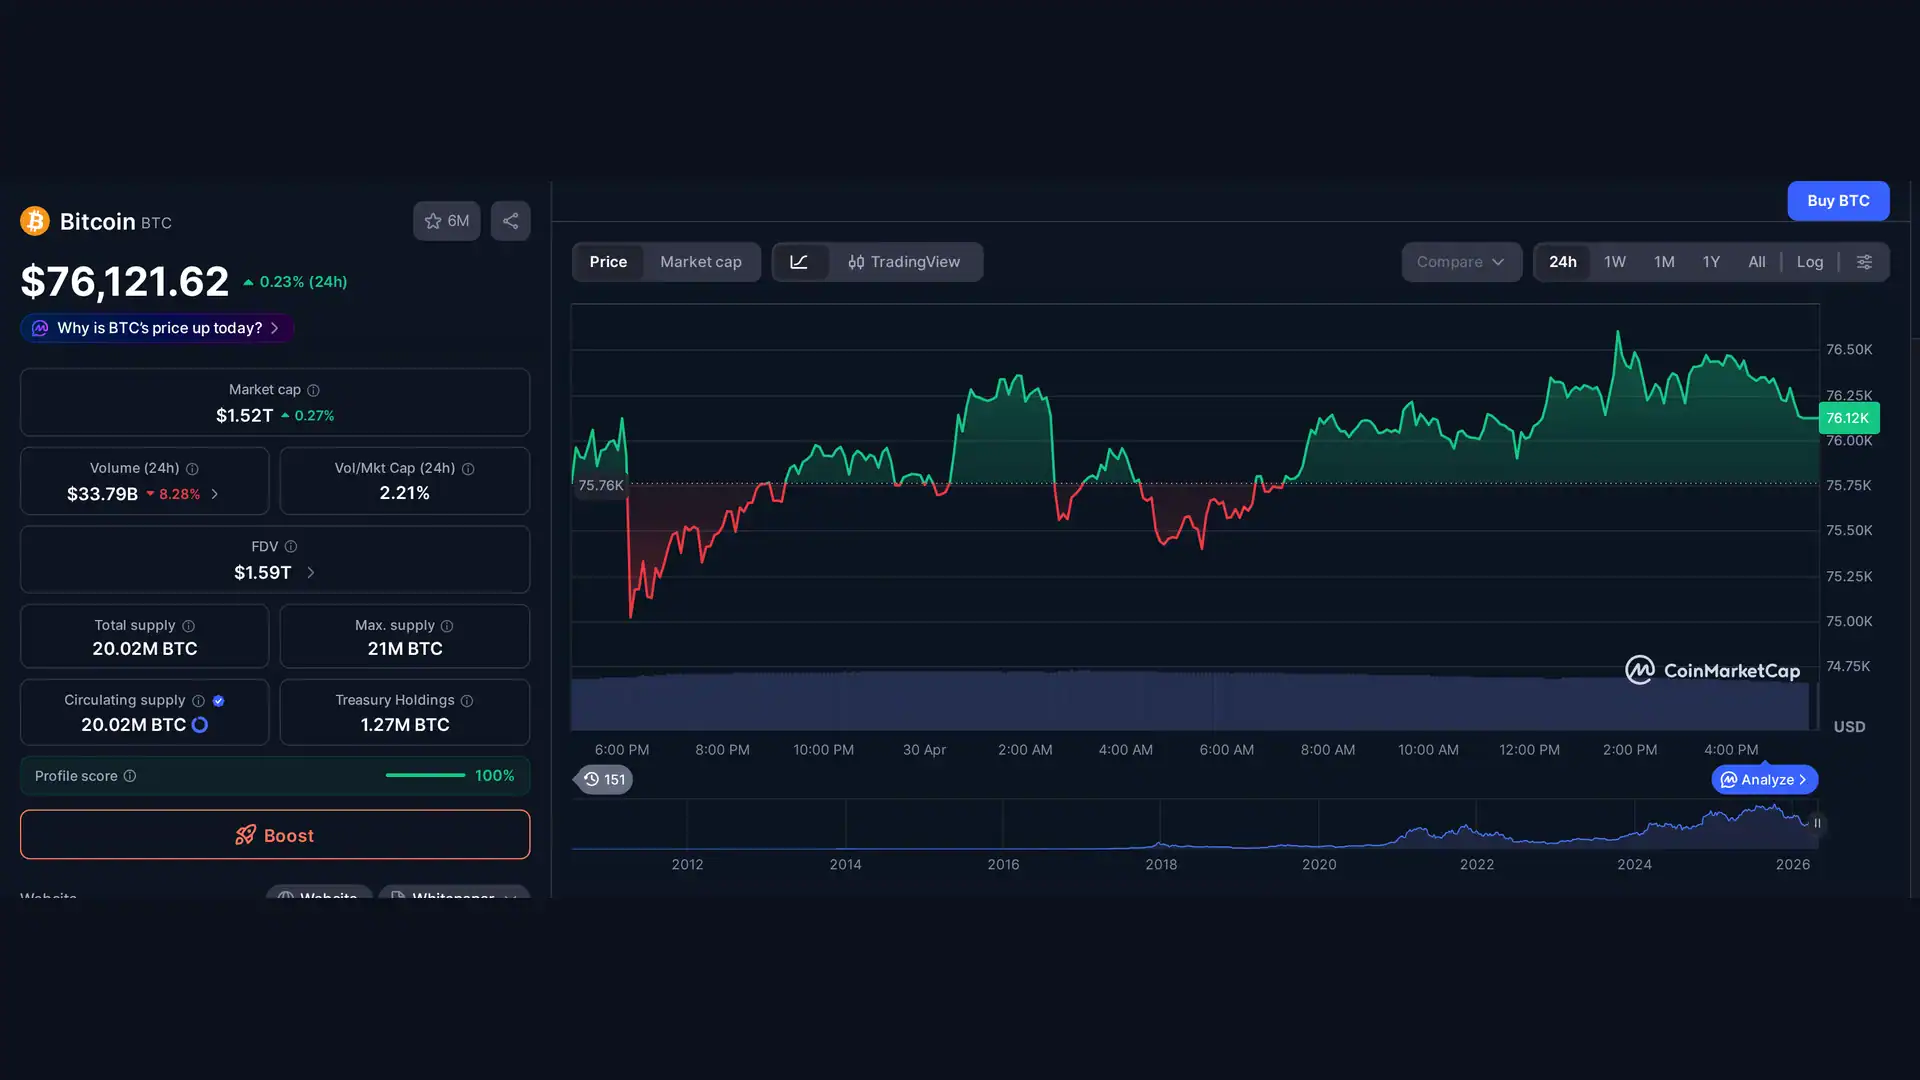Show Profile score info icon
1920x1080 pixels.
(x=130, y=776)
